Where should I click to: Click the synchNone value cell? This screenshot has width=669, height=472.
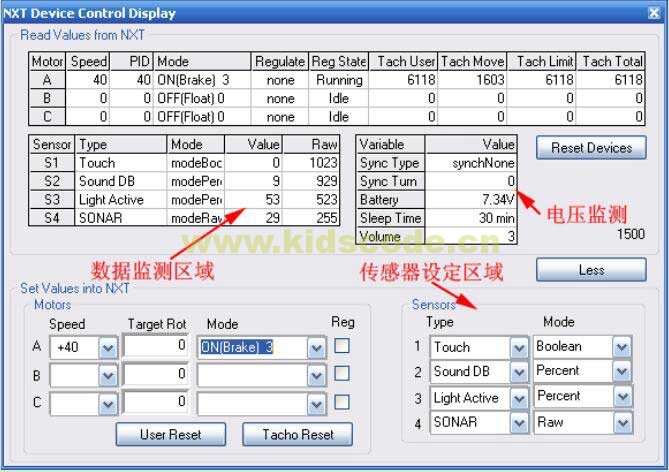[x=471, y=163]
